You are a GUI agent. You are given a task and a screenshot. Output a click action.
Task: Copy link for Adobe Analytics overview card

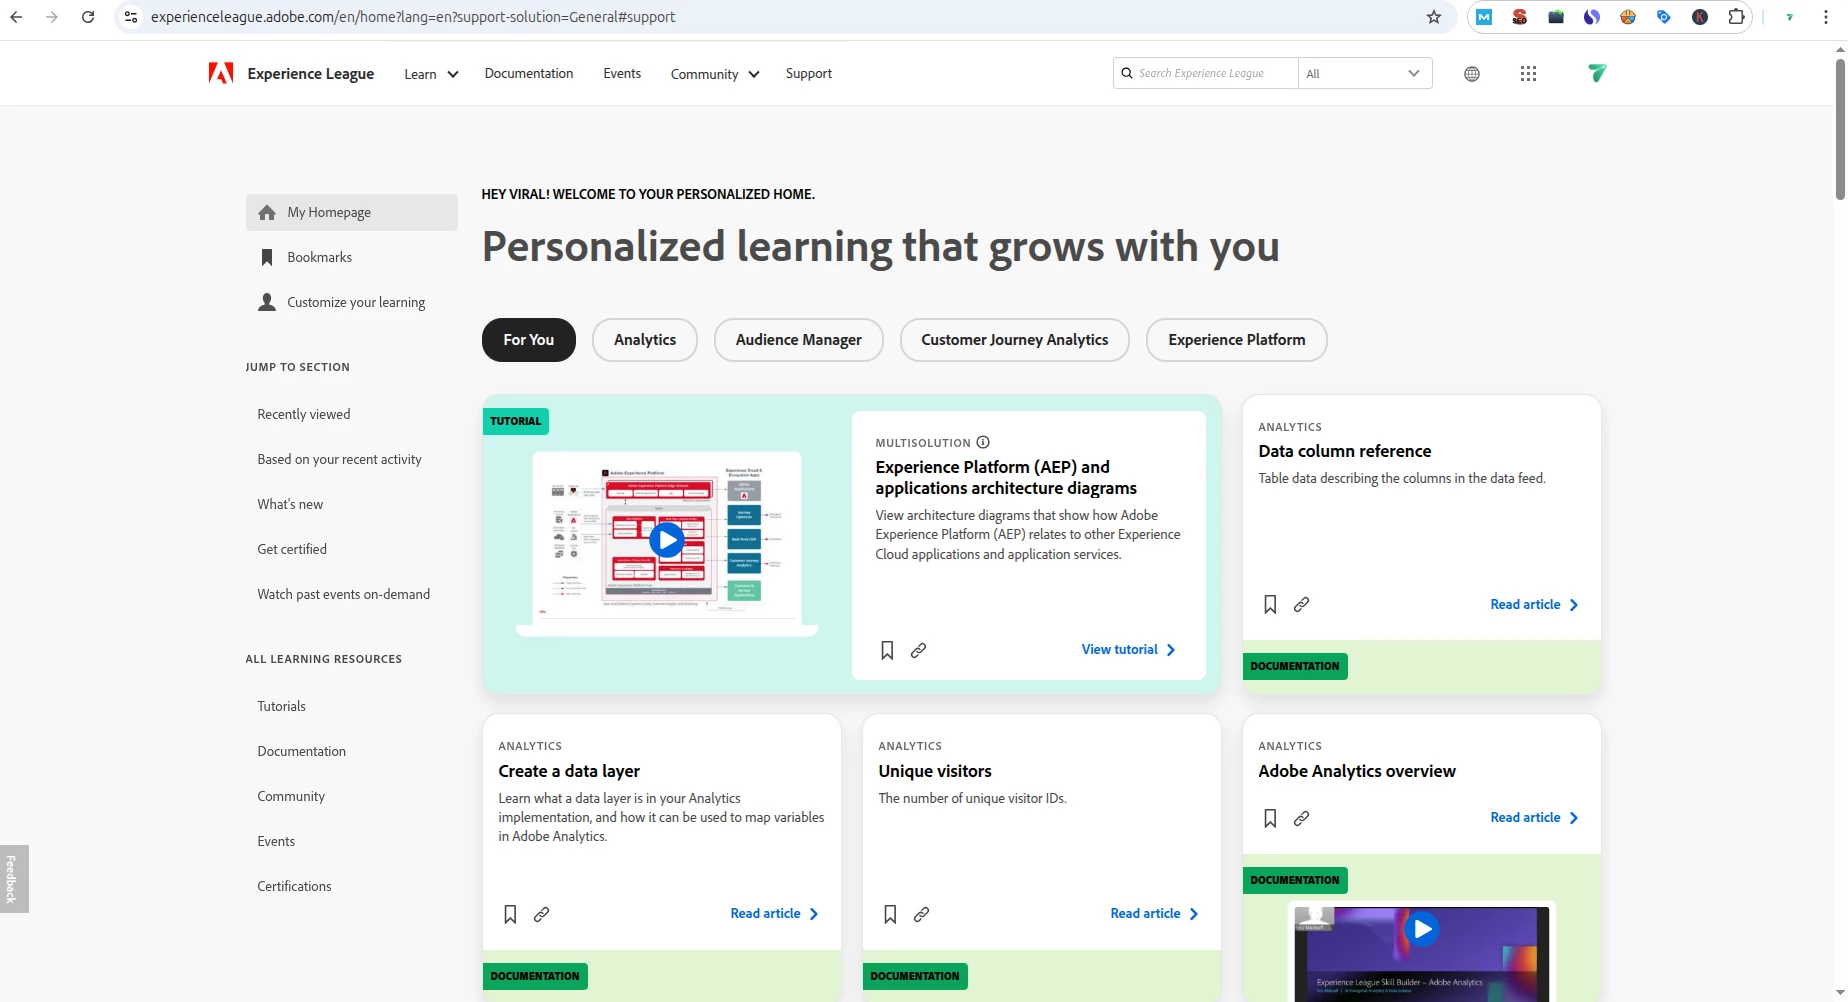point(1301,818)
